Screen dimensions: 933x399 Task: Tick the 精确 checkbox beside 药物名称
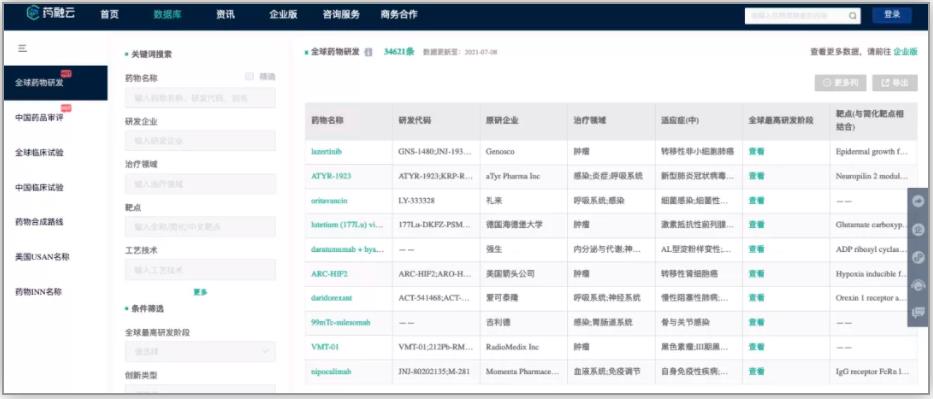point(249,77)
